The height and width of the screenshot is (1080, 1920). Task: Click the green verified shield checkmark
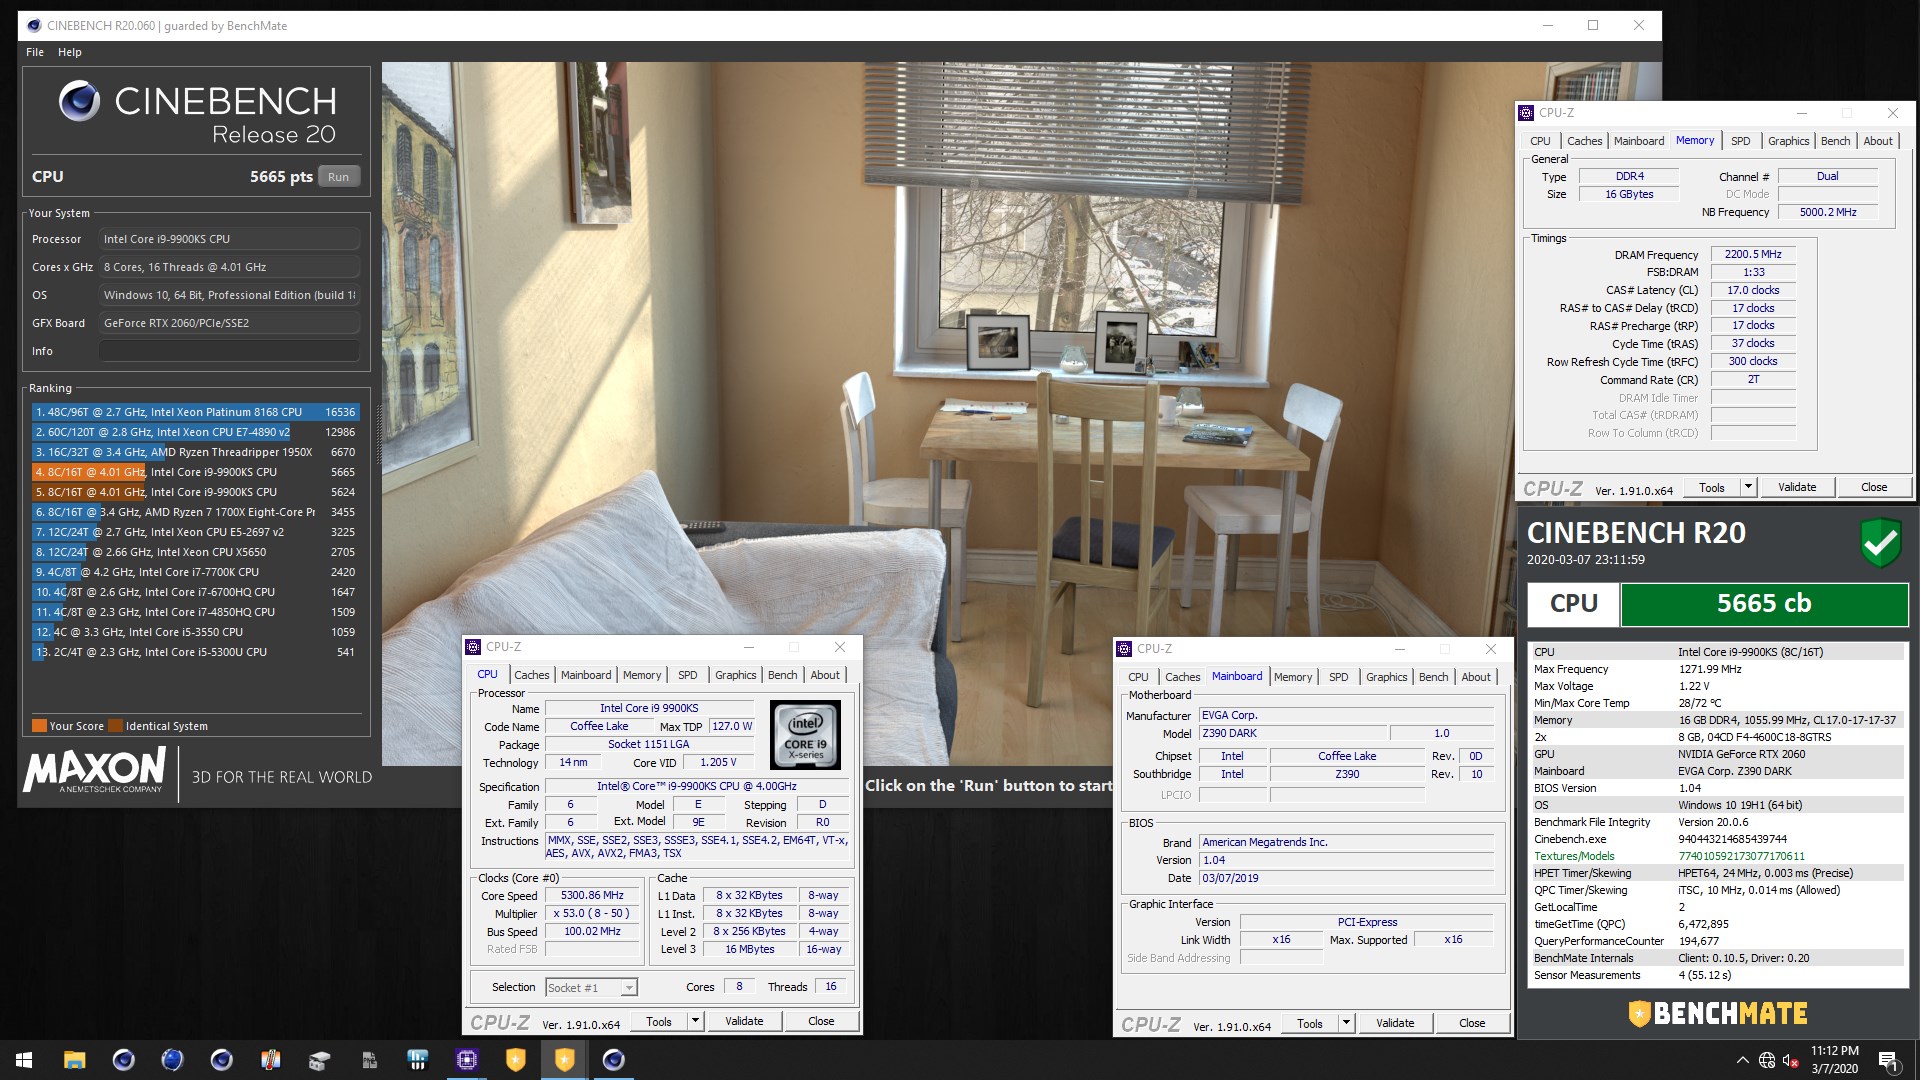[x=1880, y=543]
